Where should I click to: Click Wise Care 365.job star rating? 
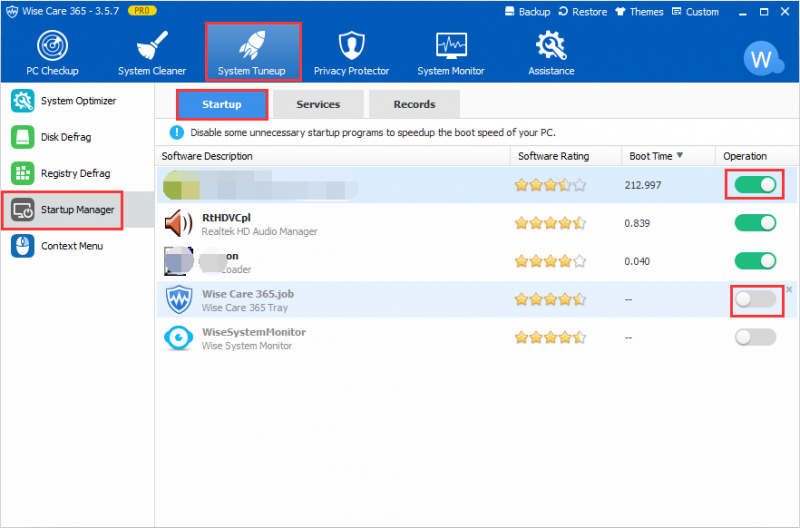551,299
